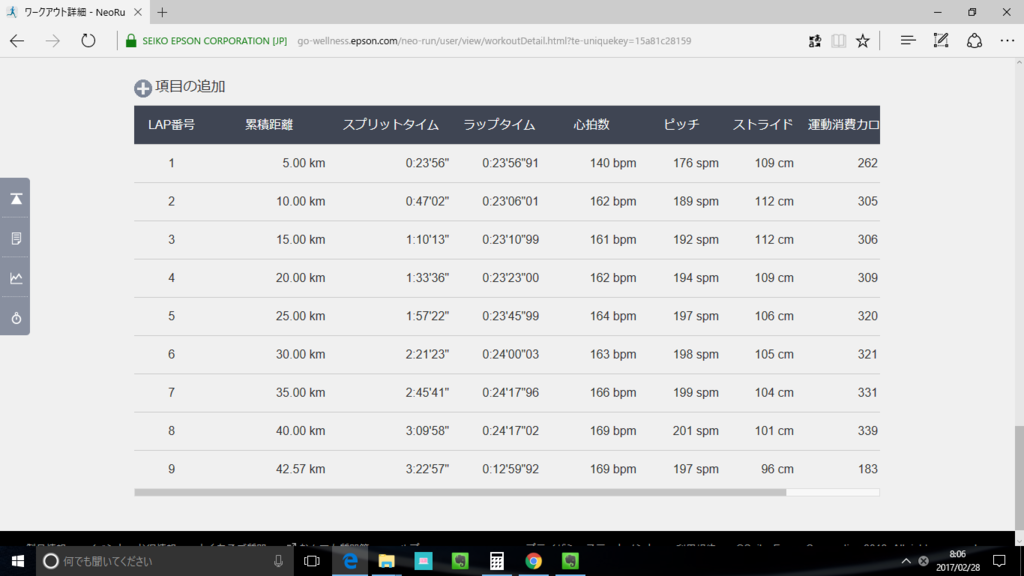Image resolution: width=1024 pixels, height=576 pixels.
Task: Select the 0:12'59"92 lap time cell
Action: tap(511, 469)
